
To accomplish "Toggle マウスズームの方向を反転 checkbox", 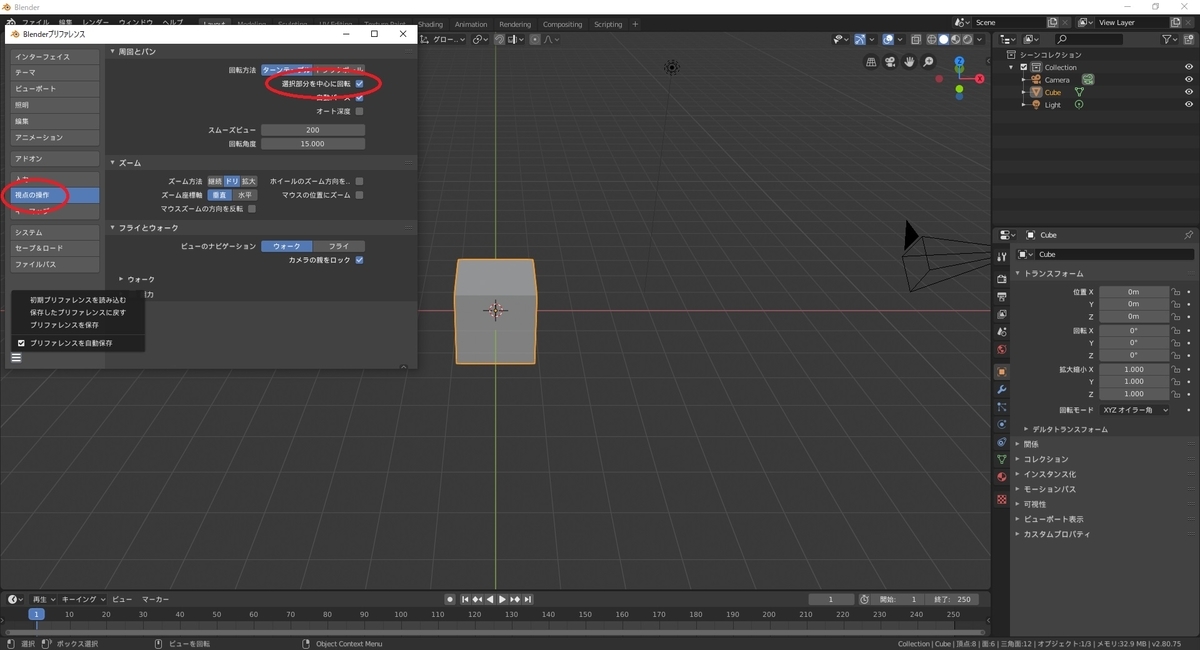I will pyautogui.click(x=252, y=209).
